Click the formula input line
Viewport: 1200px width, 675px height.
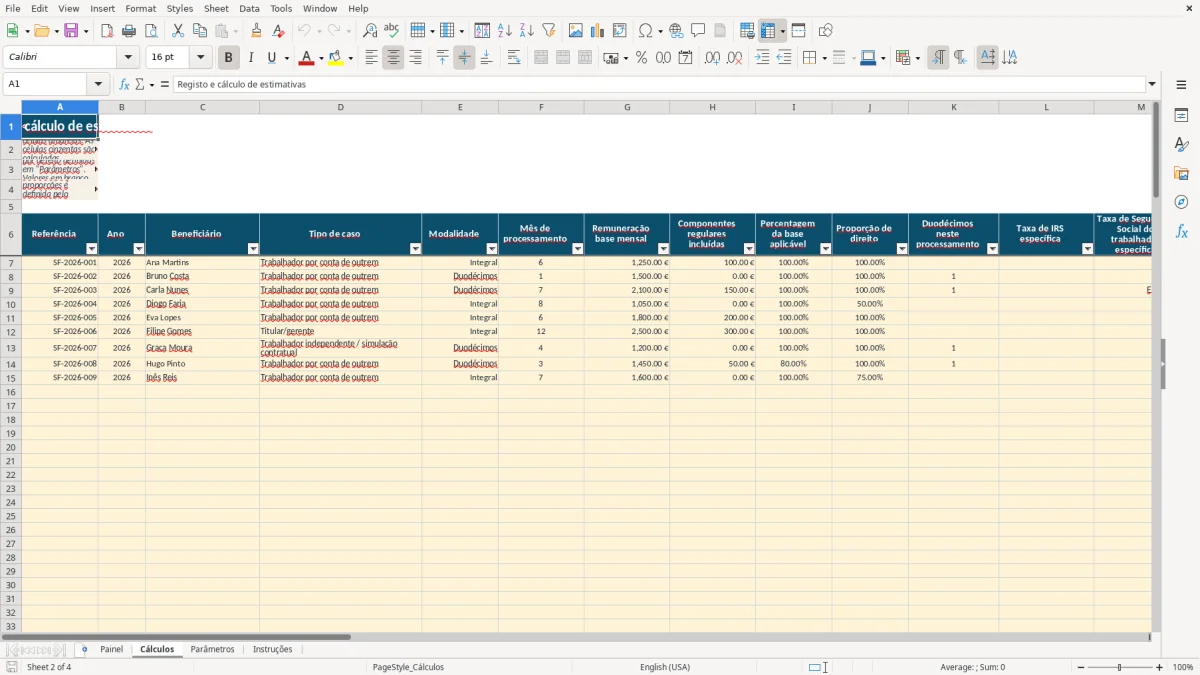coord(659,84)
